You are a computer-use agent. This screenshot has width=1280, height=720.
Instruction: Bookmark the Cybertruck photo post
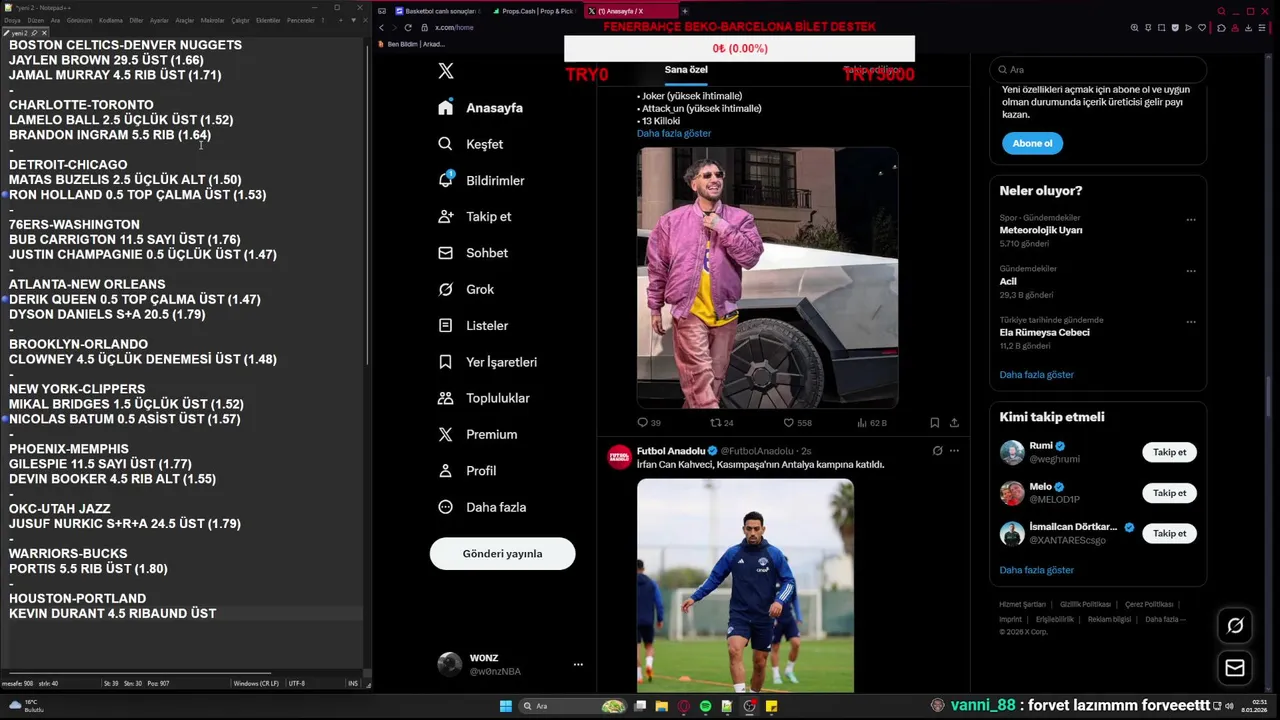pyautogui.click(x=934, y=423)
